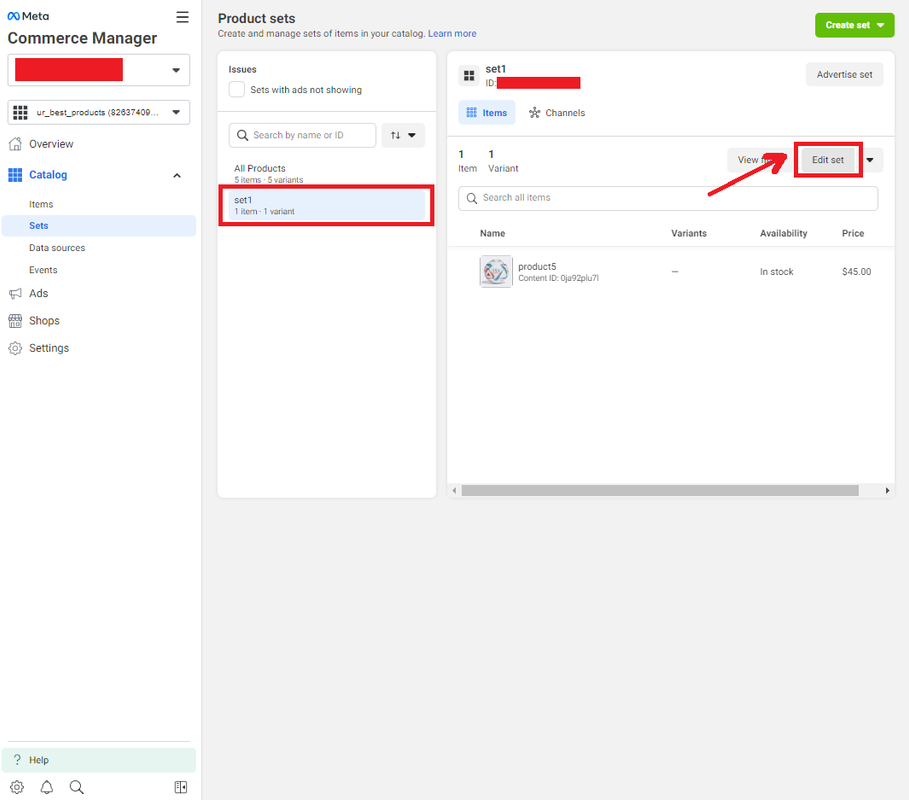Open Events page
The width and height of the screenshot is (909, 800).
(43, 270)
